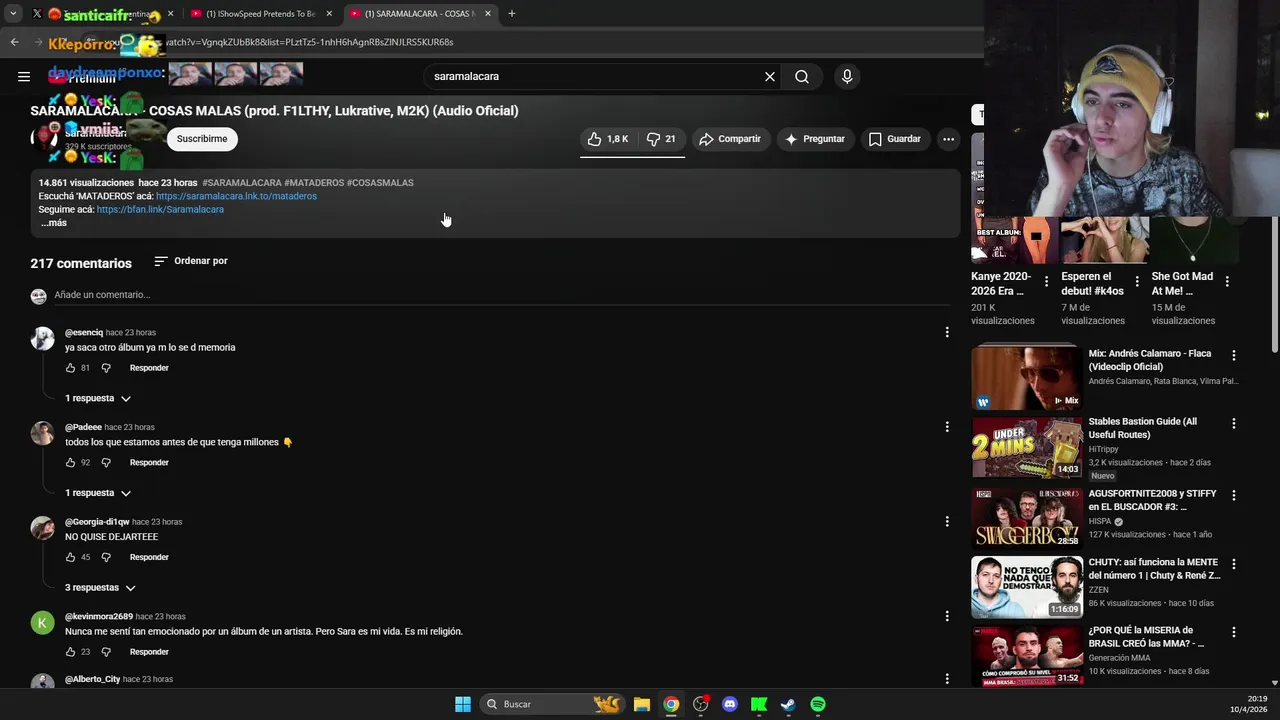
Task: Like the @esenciq comment
Action: pos(70,368)
